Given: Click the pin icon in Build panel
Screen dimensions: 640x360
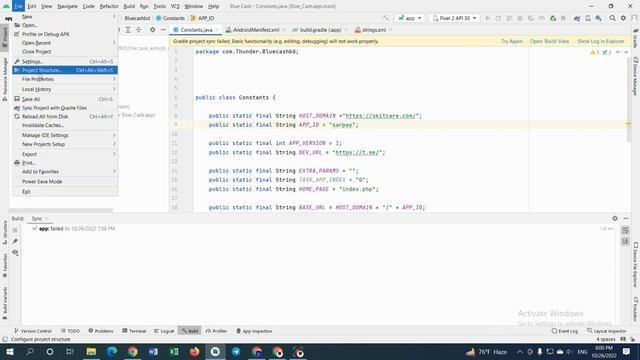Looking at the screenshot, I should pyautogui.click(x=15, y=241).
